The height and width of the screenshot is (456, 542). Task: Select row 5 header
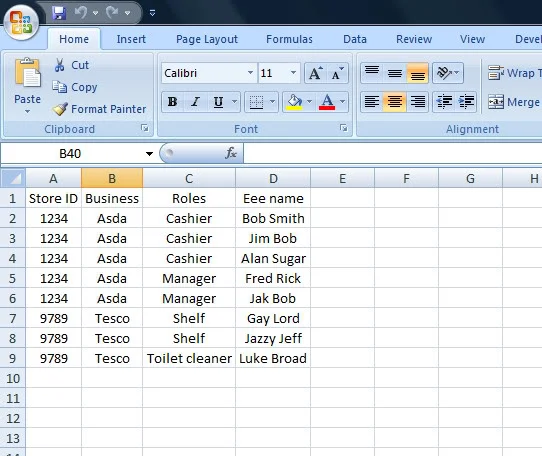coord(13,278)
